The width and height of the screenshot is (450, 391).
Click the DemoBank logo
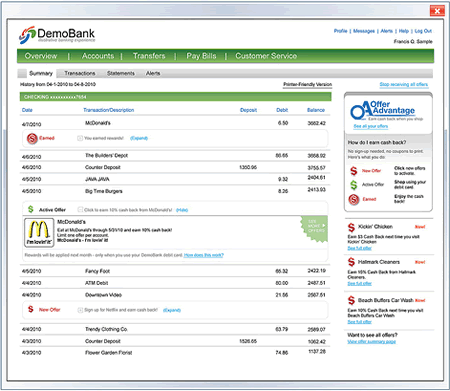point(57,35)
